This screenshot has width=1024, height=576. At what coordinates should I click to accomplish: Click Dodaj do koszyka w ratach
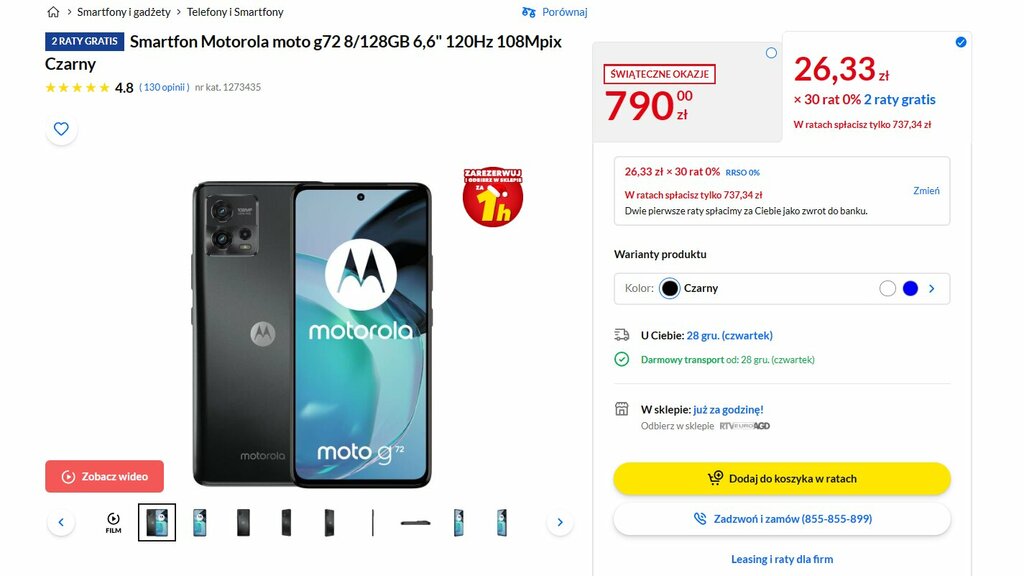point(782,479)
